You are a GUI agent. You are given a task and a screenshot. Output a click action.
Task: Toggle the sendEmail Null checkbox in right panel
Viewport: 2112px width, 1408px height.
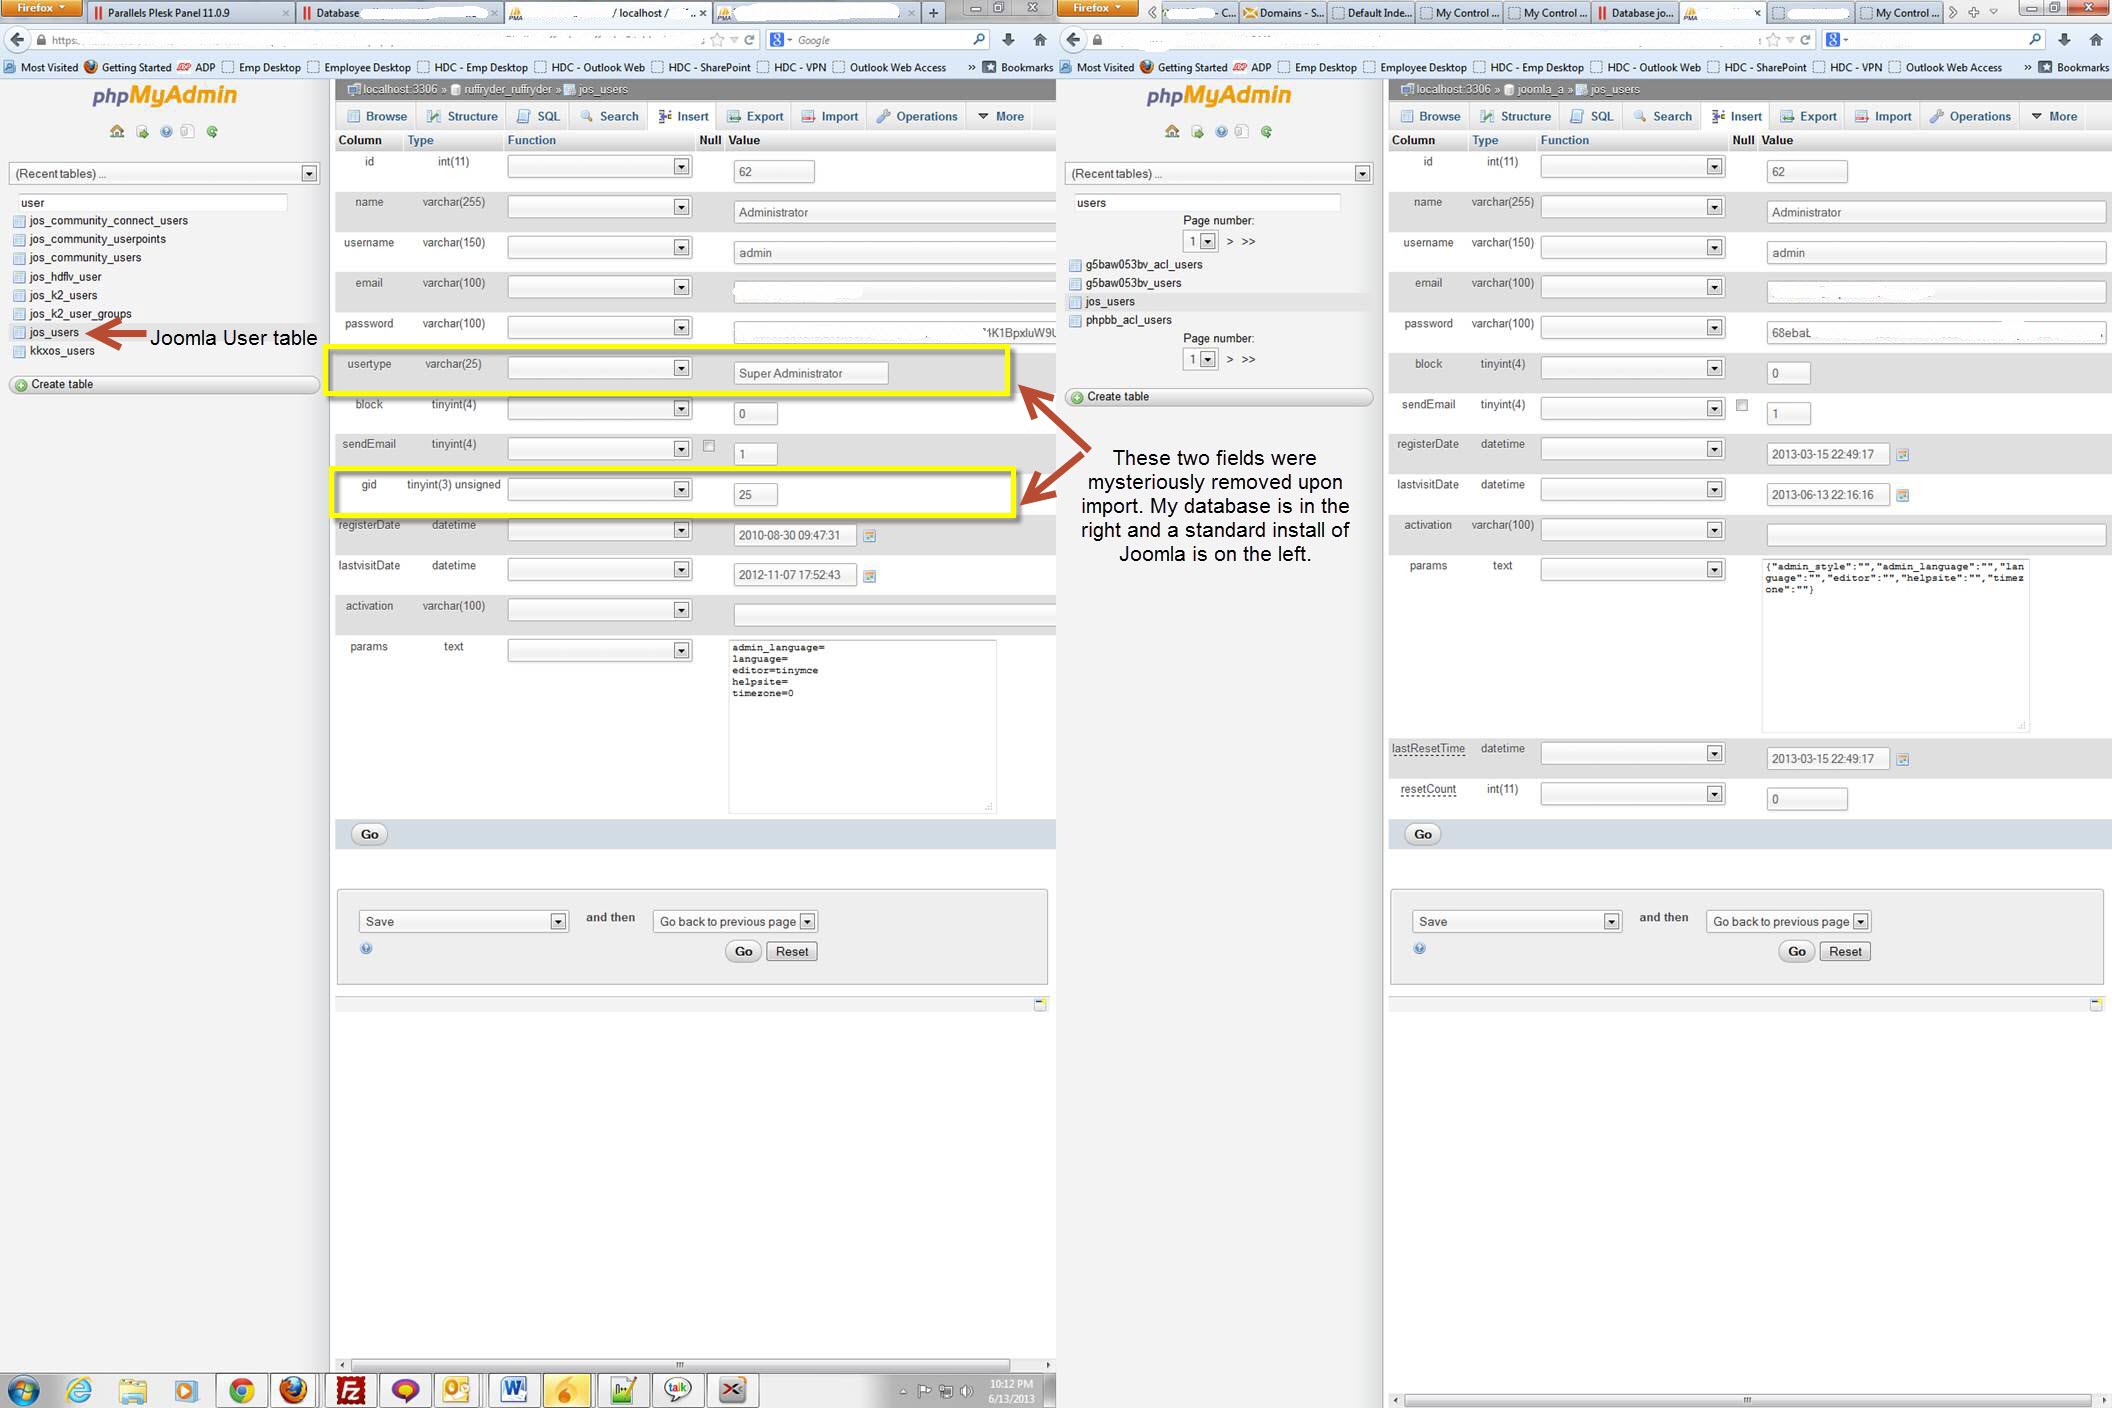[1743, 405]
